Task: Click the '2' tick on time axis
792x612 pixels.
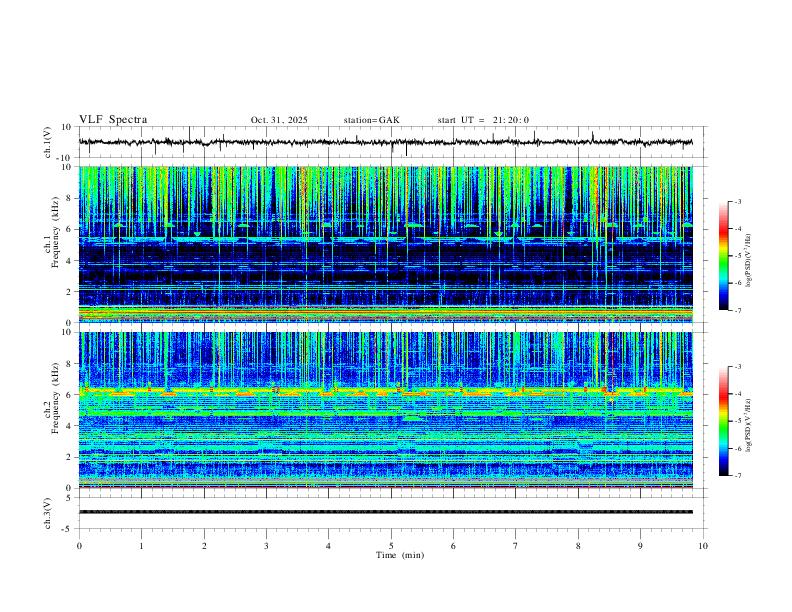Action: tap(204, 546)
